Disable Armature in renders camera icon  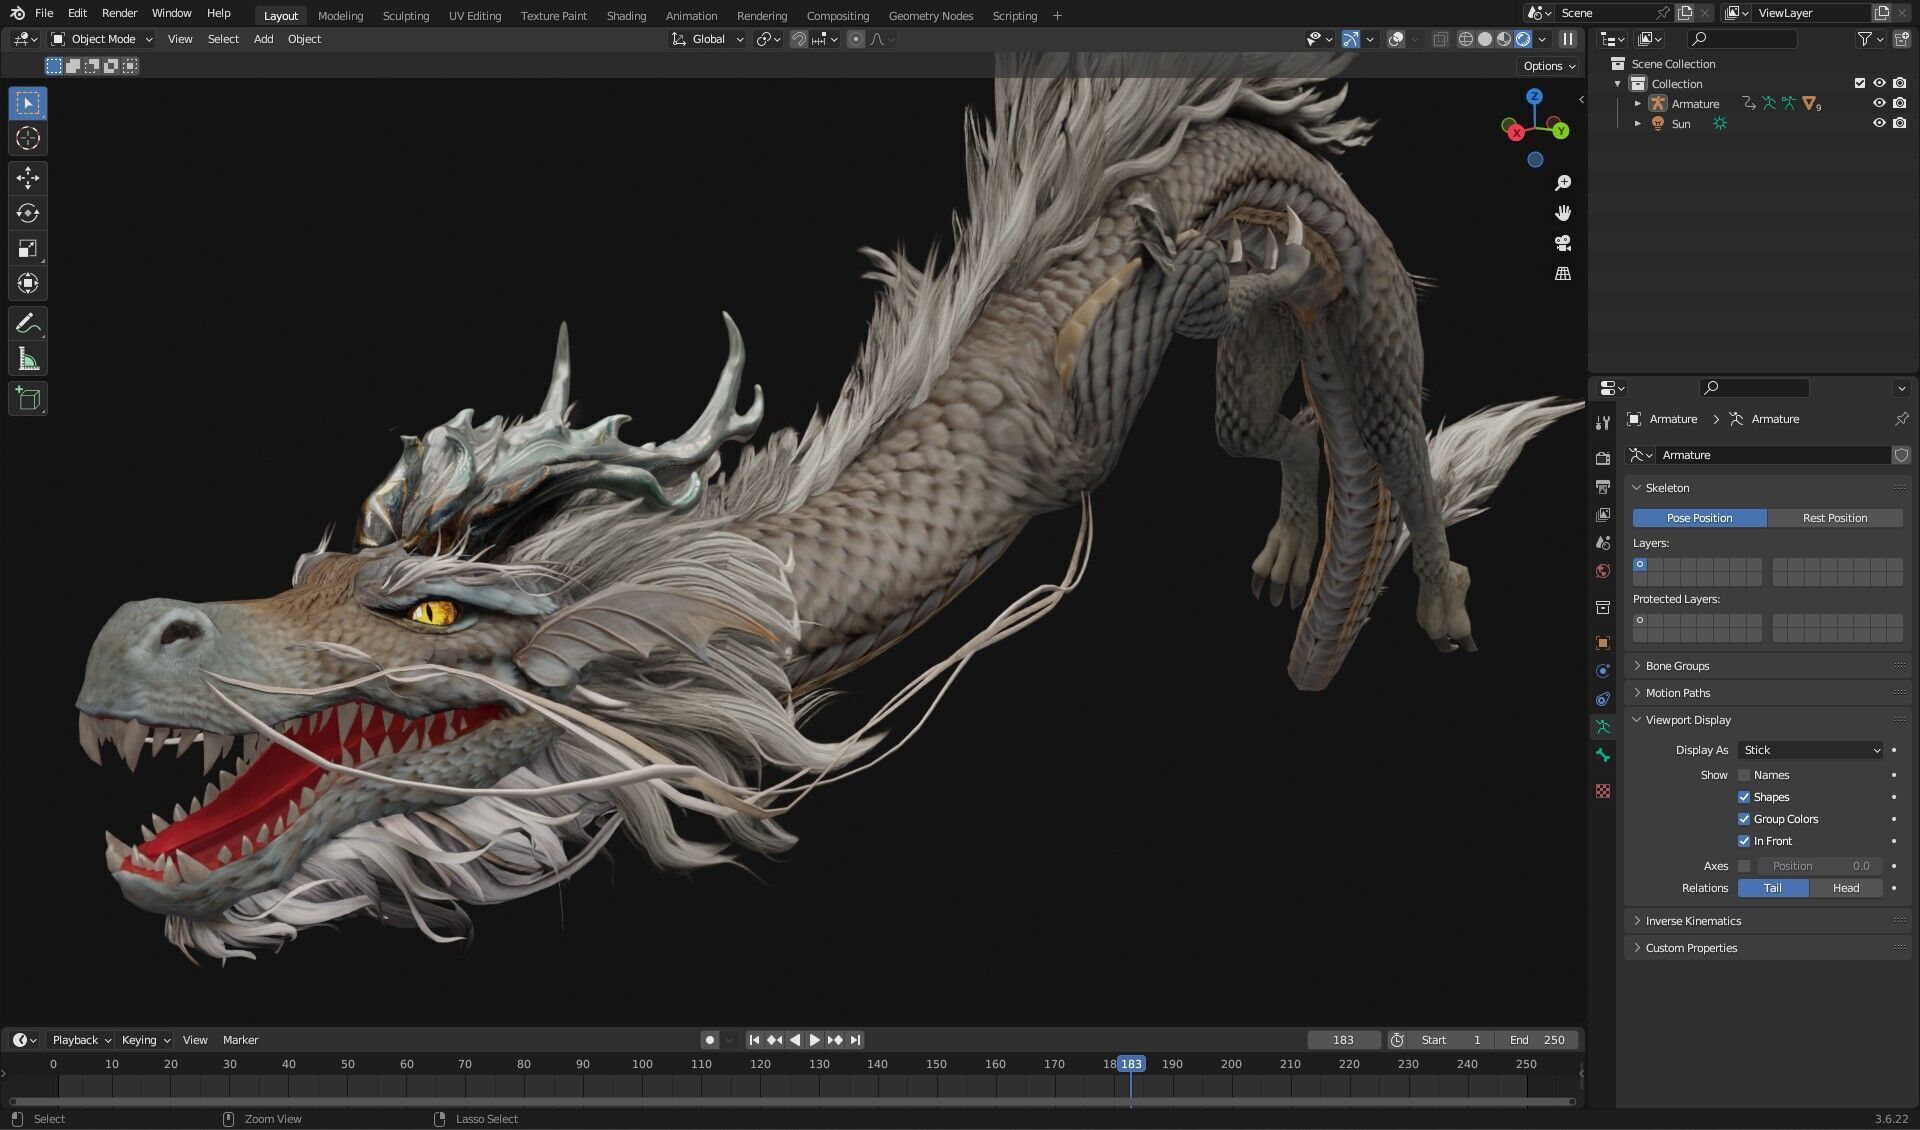(x=1899, y=103)
